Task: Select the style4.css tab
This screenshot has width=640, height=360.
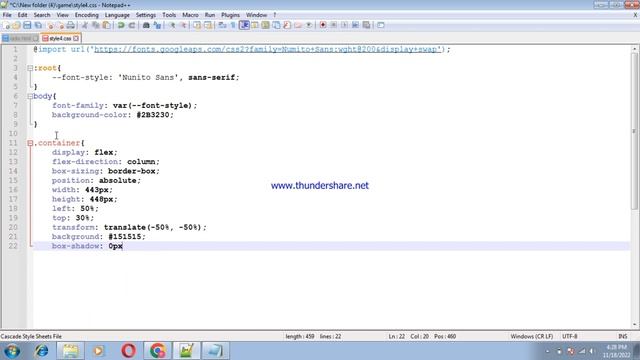Action: 60,38
